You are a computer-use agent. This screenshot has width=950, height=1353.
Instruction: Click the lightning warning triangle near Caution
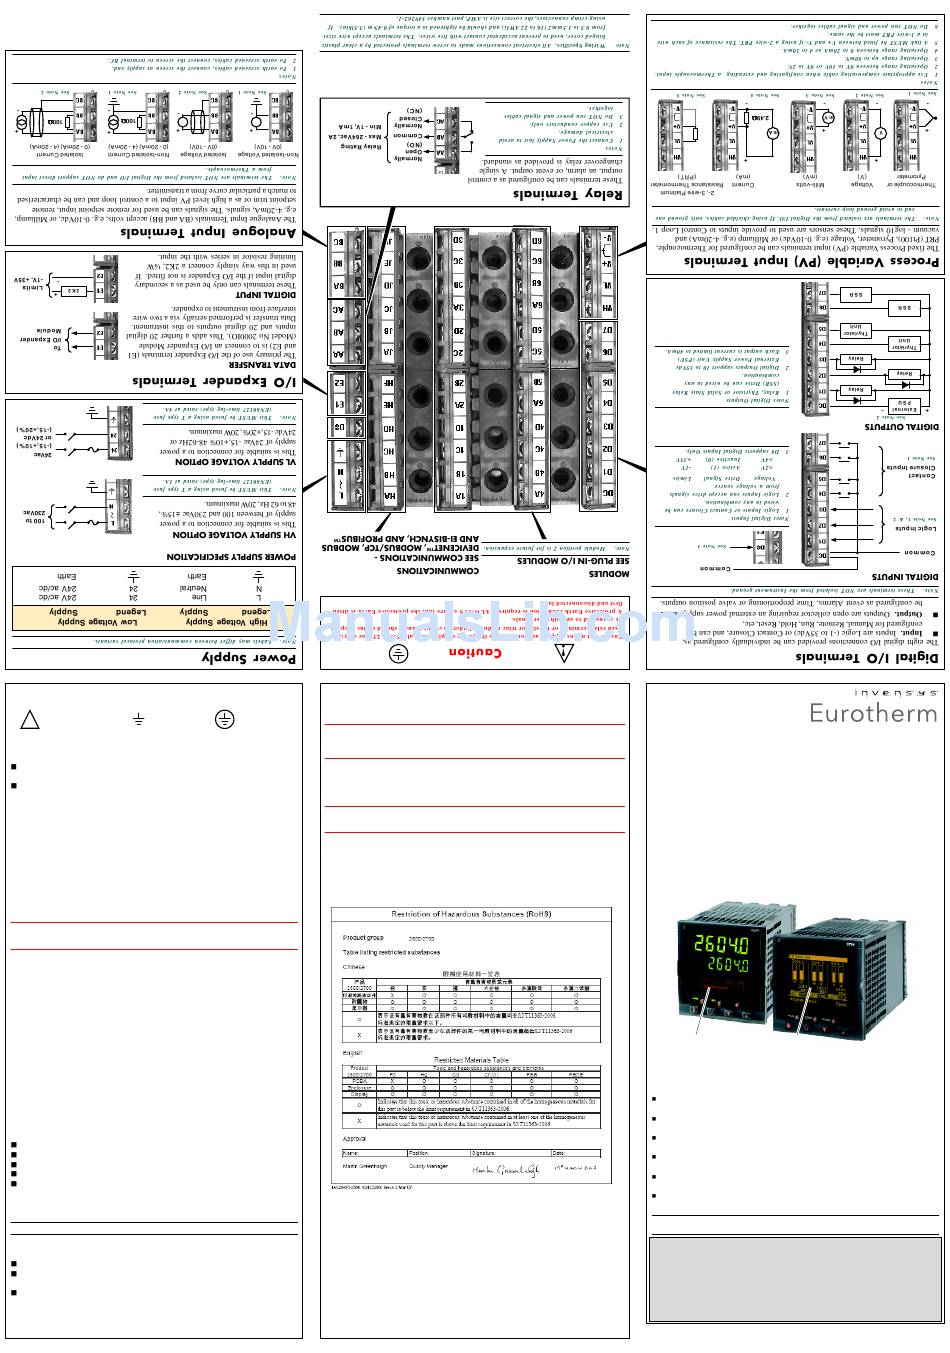pyautogui.click(x=565, y=653)
